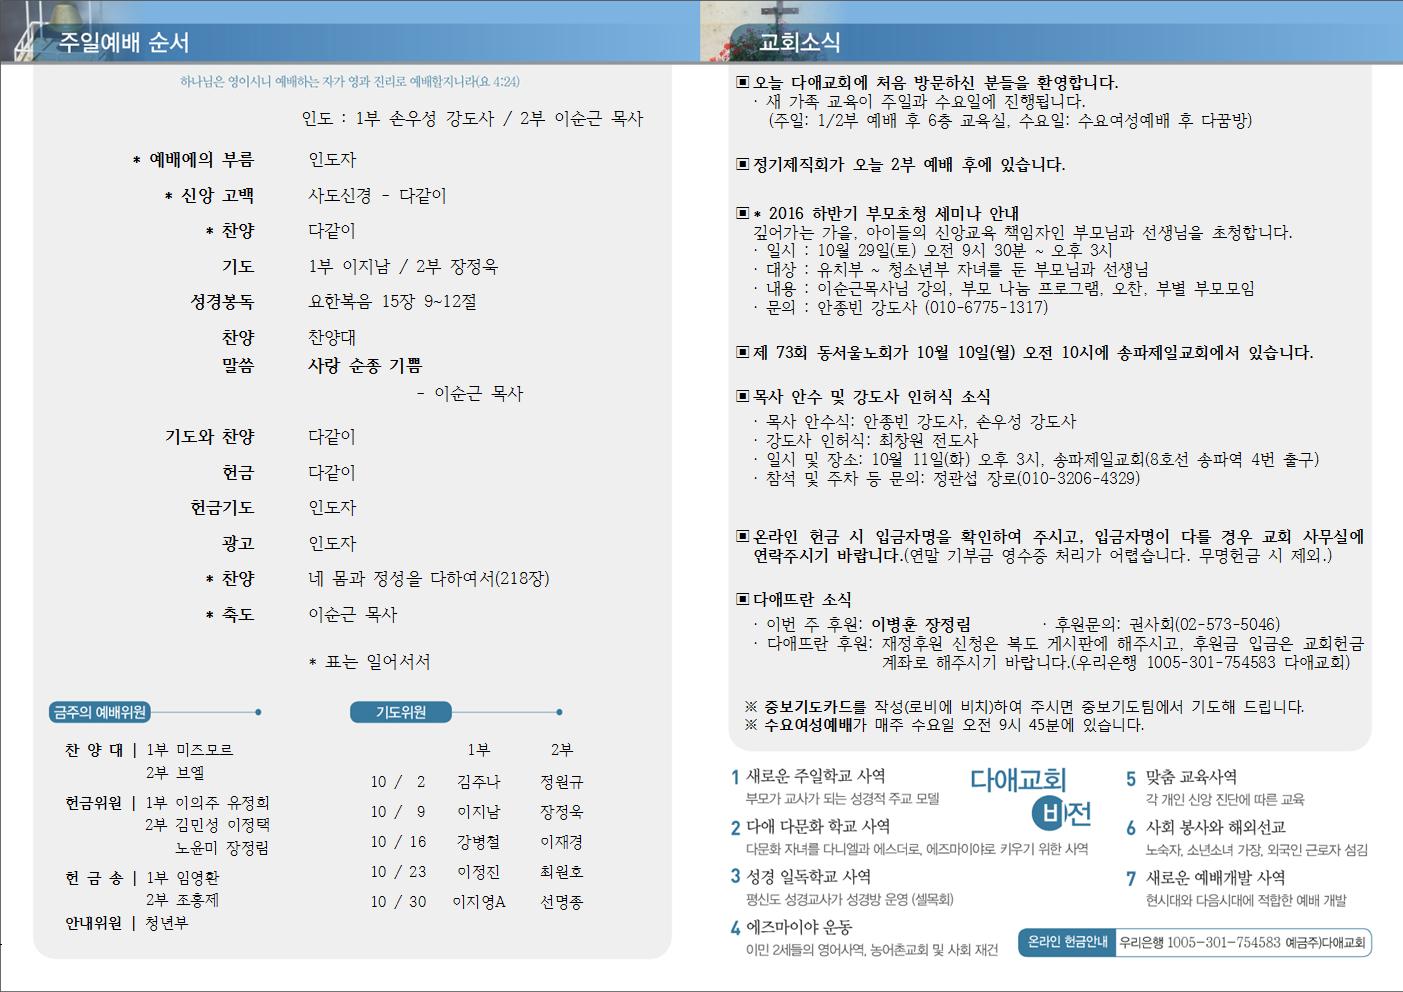The image size is (1403, 992).
Task: Click the sermon title 사랑 순종 기쁨
Action: 365,366
